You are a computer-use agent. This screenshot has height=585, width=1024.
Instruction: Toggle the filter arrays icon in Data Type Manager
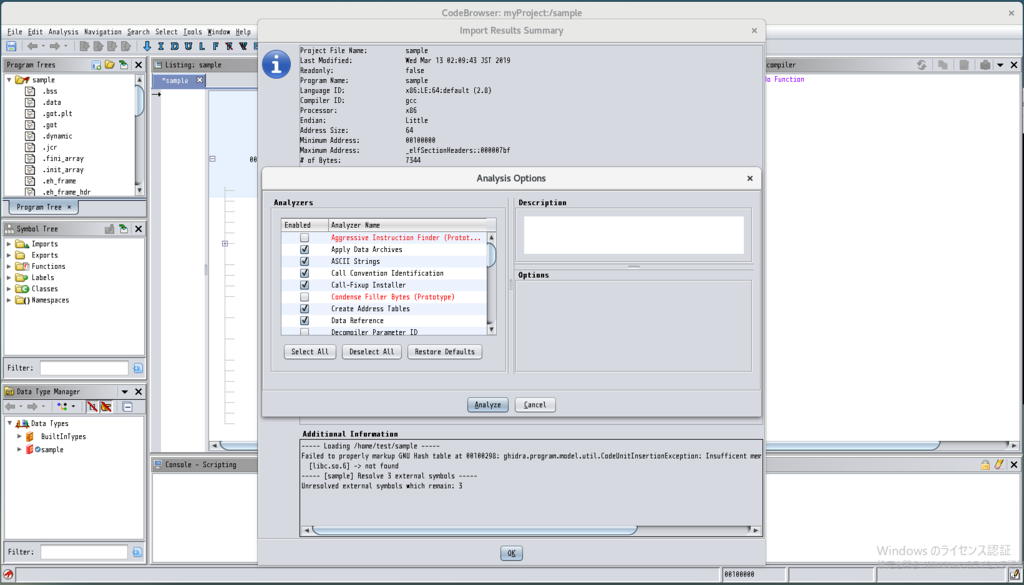pos(92,407)
